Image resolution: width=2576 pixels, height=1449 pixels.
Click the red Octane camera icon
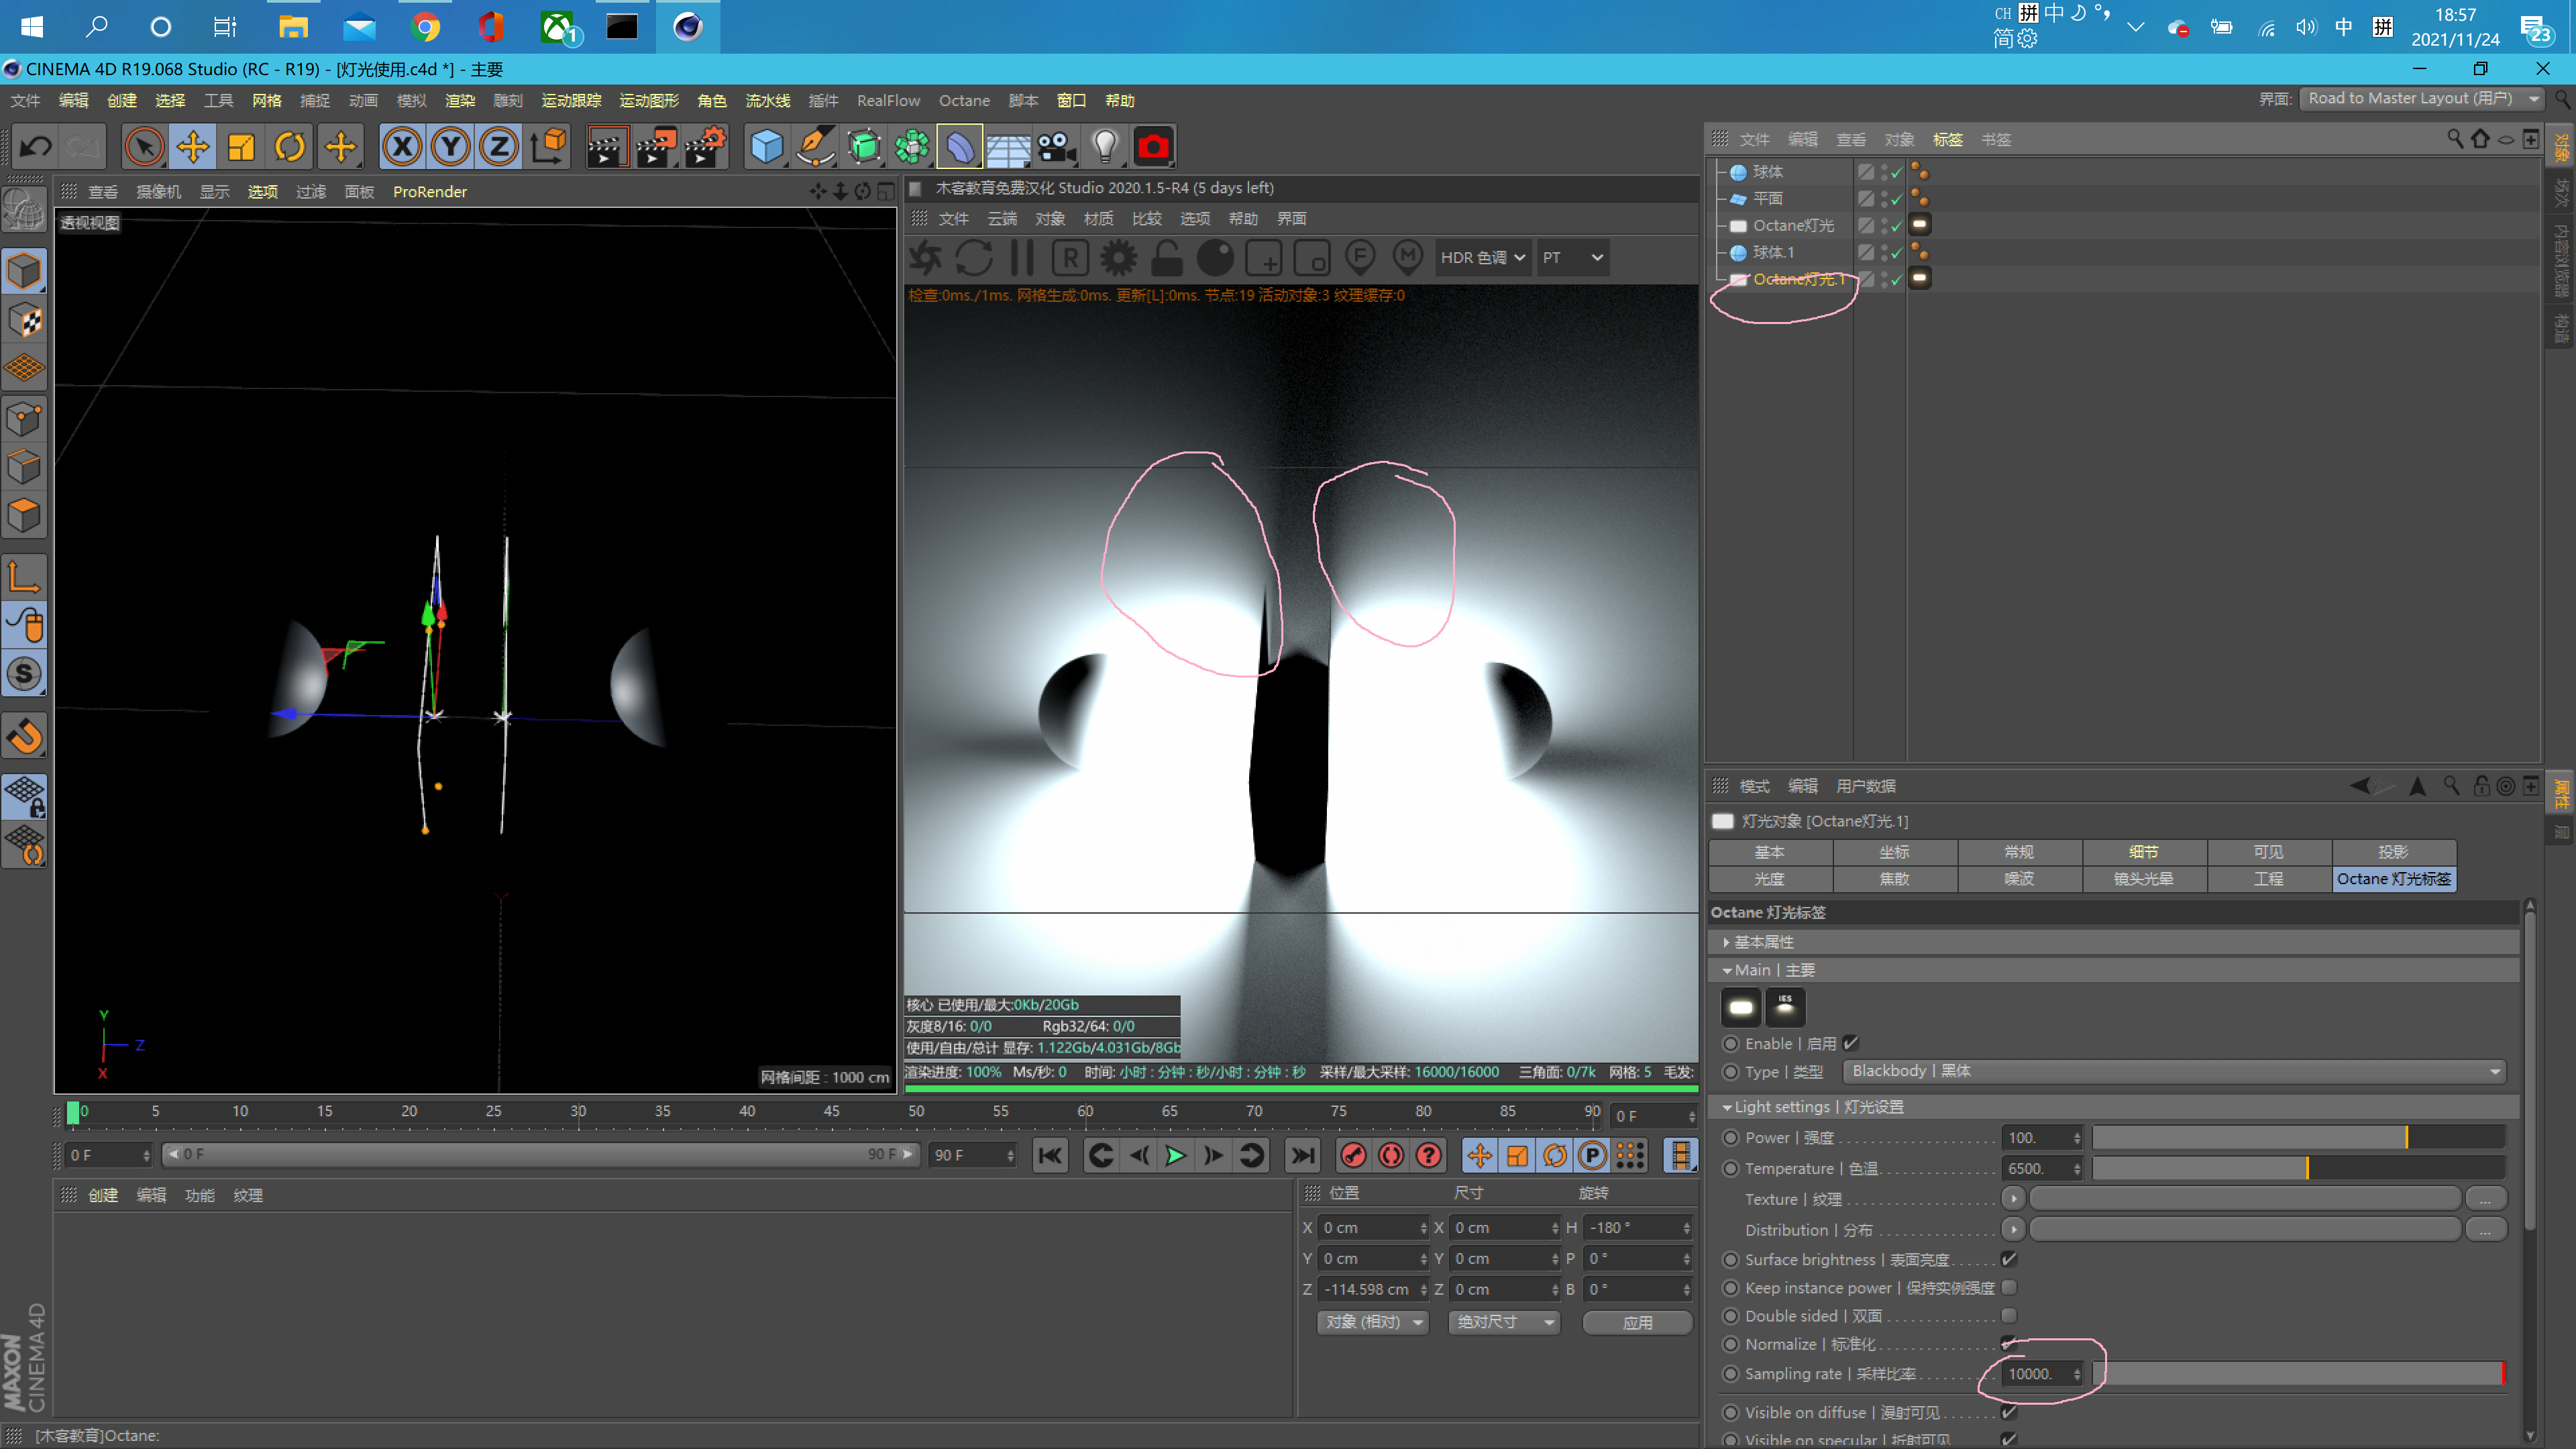1153,147
